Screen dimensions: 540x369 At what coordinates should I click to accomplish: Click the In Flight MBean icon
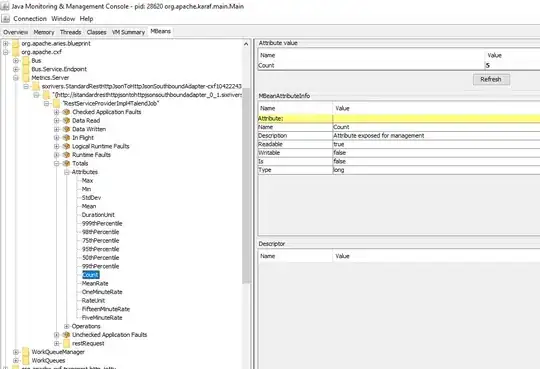(x=66, y=138)
